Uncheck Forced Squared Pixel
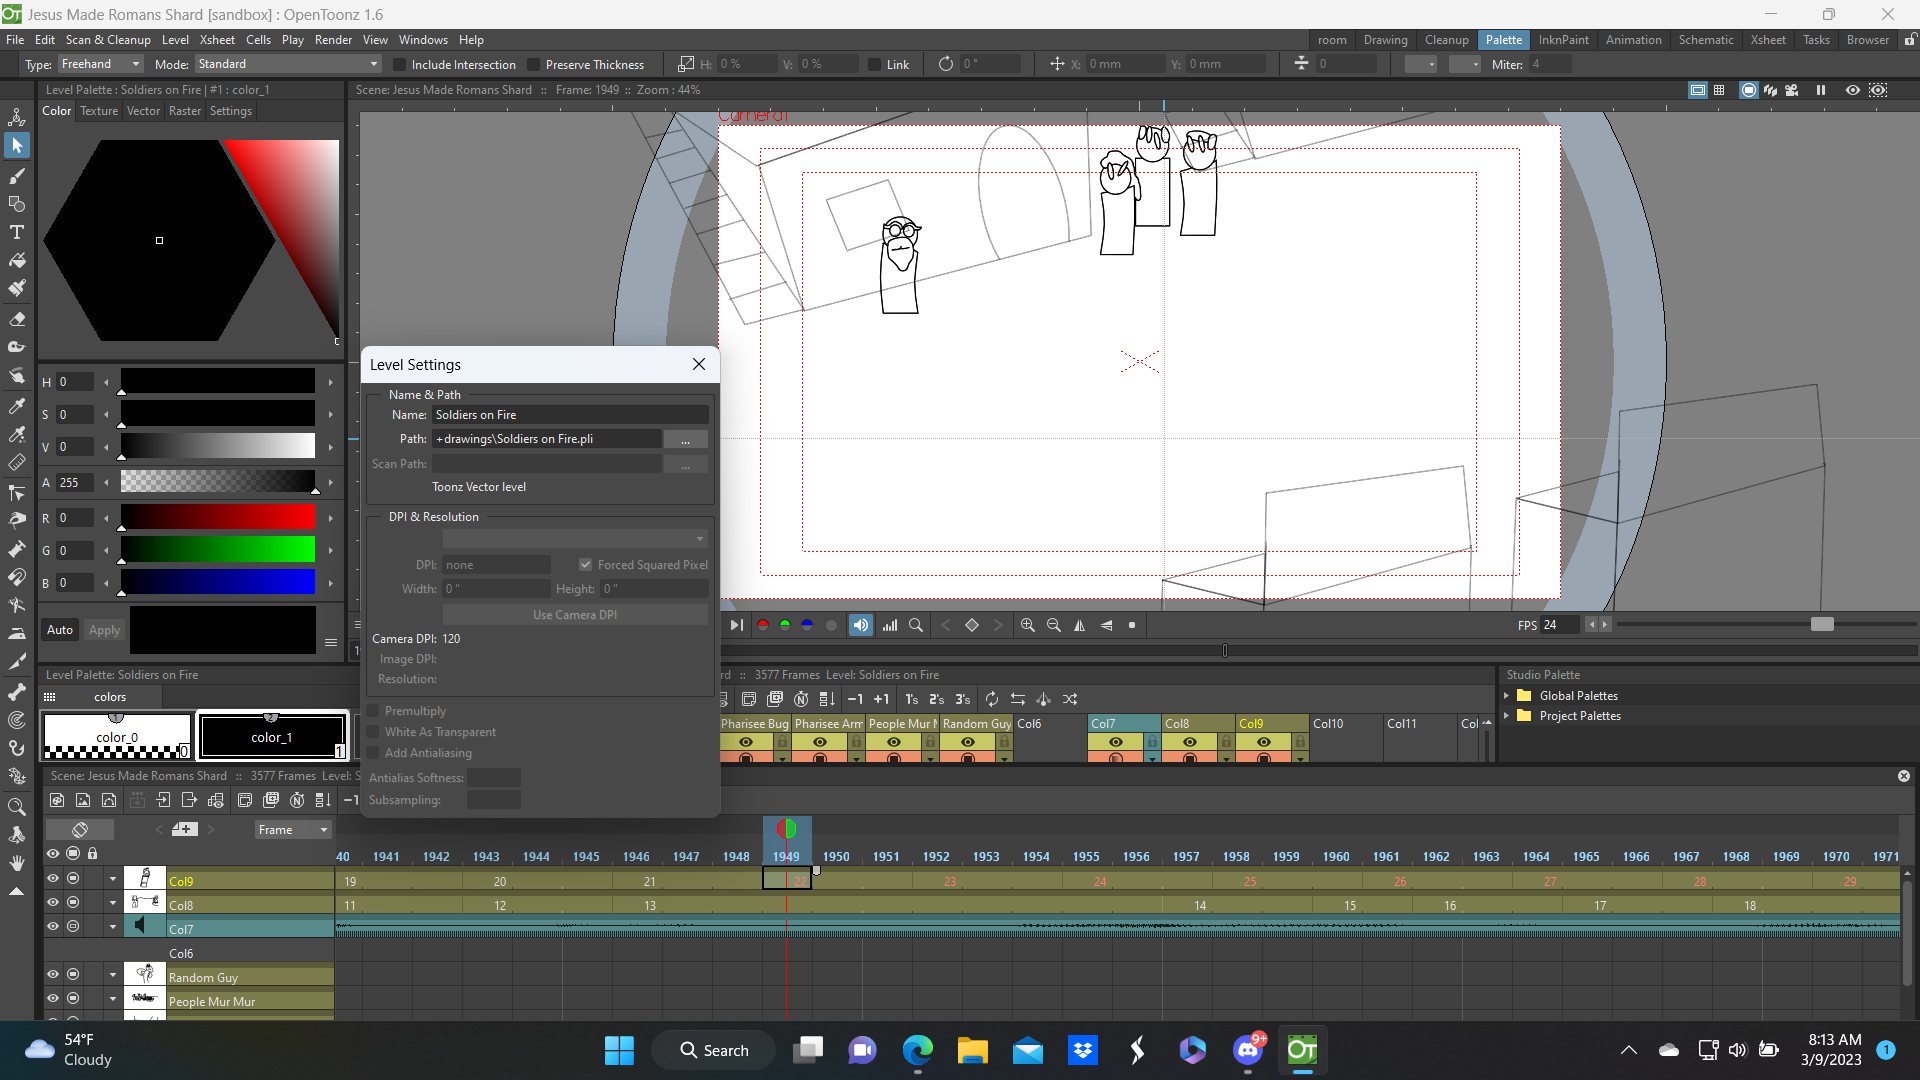The image size is (1920, 1080). pyautogui.click(x=586, y=564)
